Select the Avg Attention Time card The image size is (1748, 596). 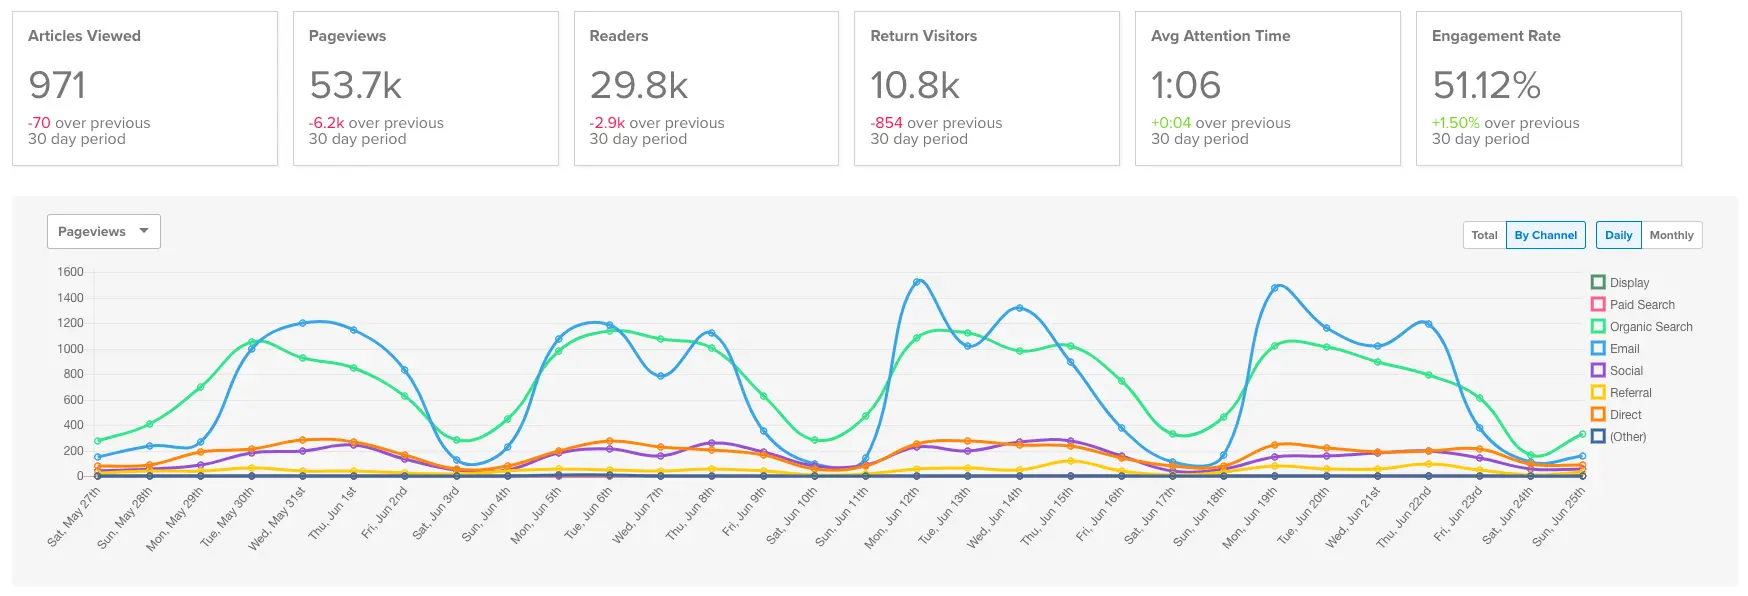(1268, 89)
